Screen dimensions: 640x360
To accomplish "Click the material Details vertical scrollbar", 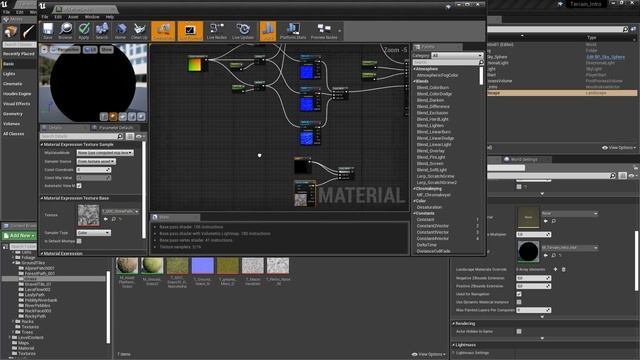I will 144,190.
